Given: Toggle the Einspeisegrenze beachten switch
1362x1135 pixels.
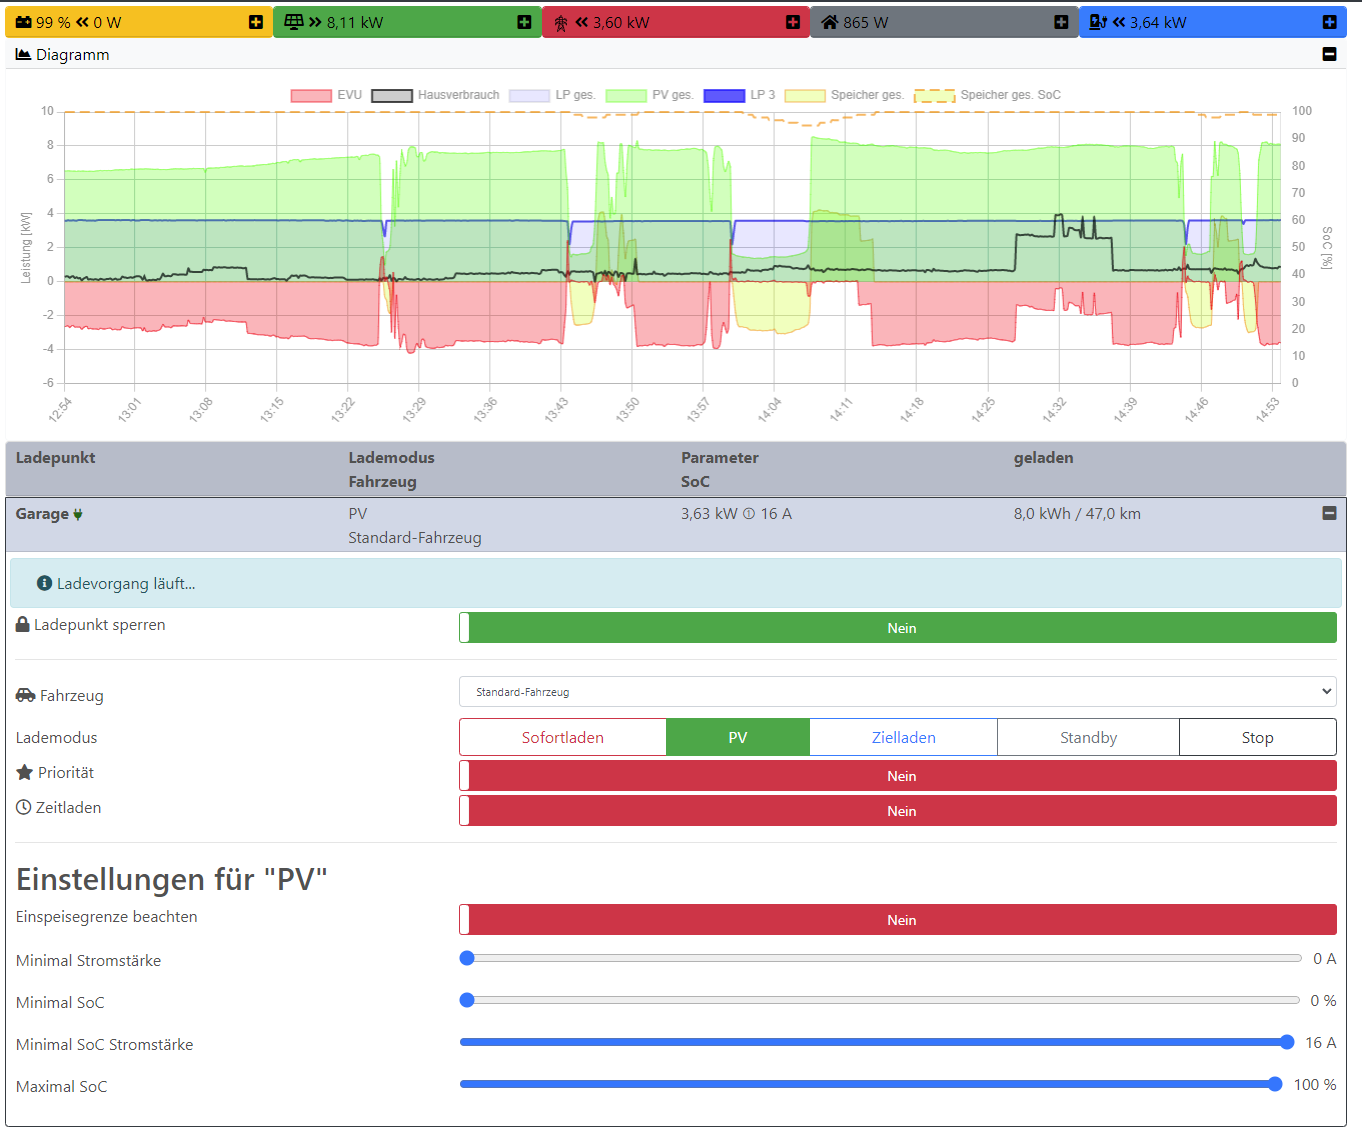Looking at the screenshot, I should [897, 920].
